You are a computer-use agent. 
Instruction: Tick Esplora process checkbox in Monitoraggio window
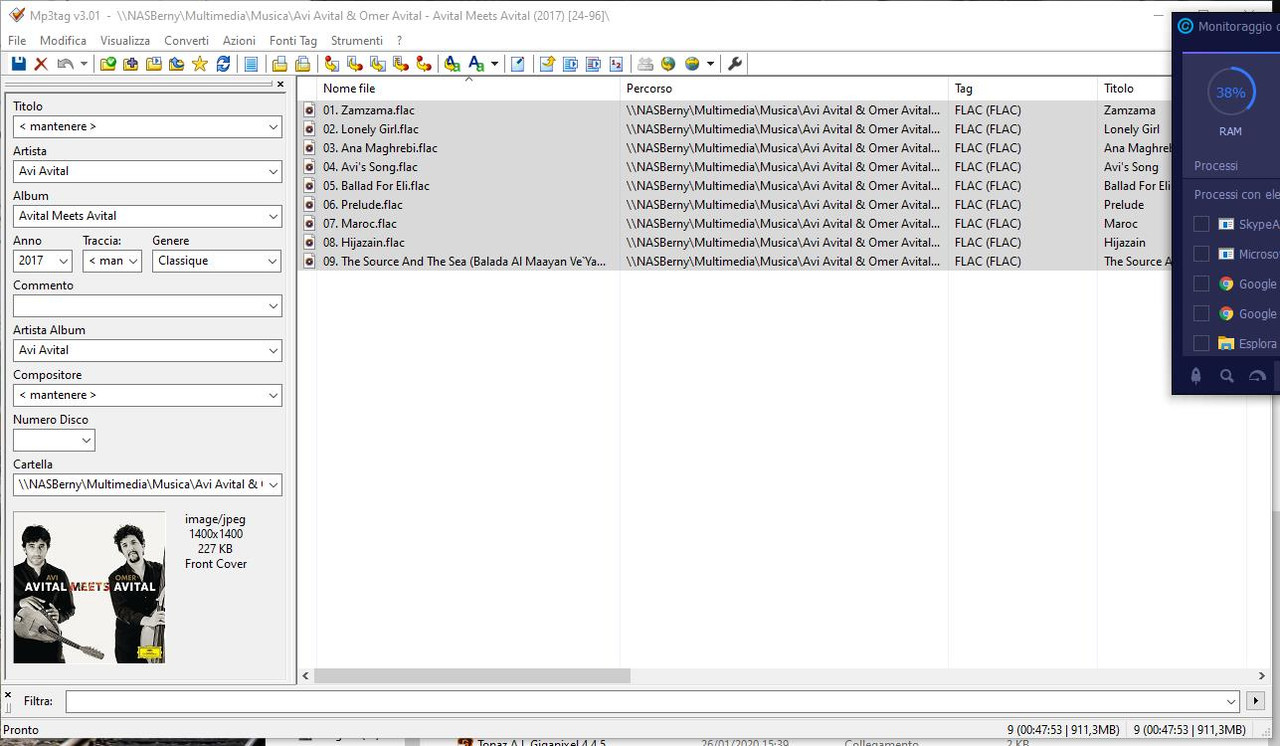pos(1201,343)
